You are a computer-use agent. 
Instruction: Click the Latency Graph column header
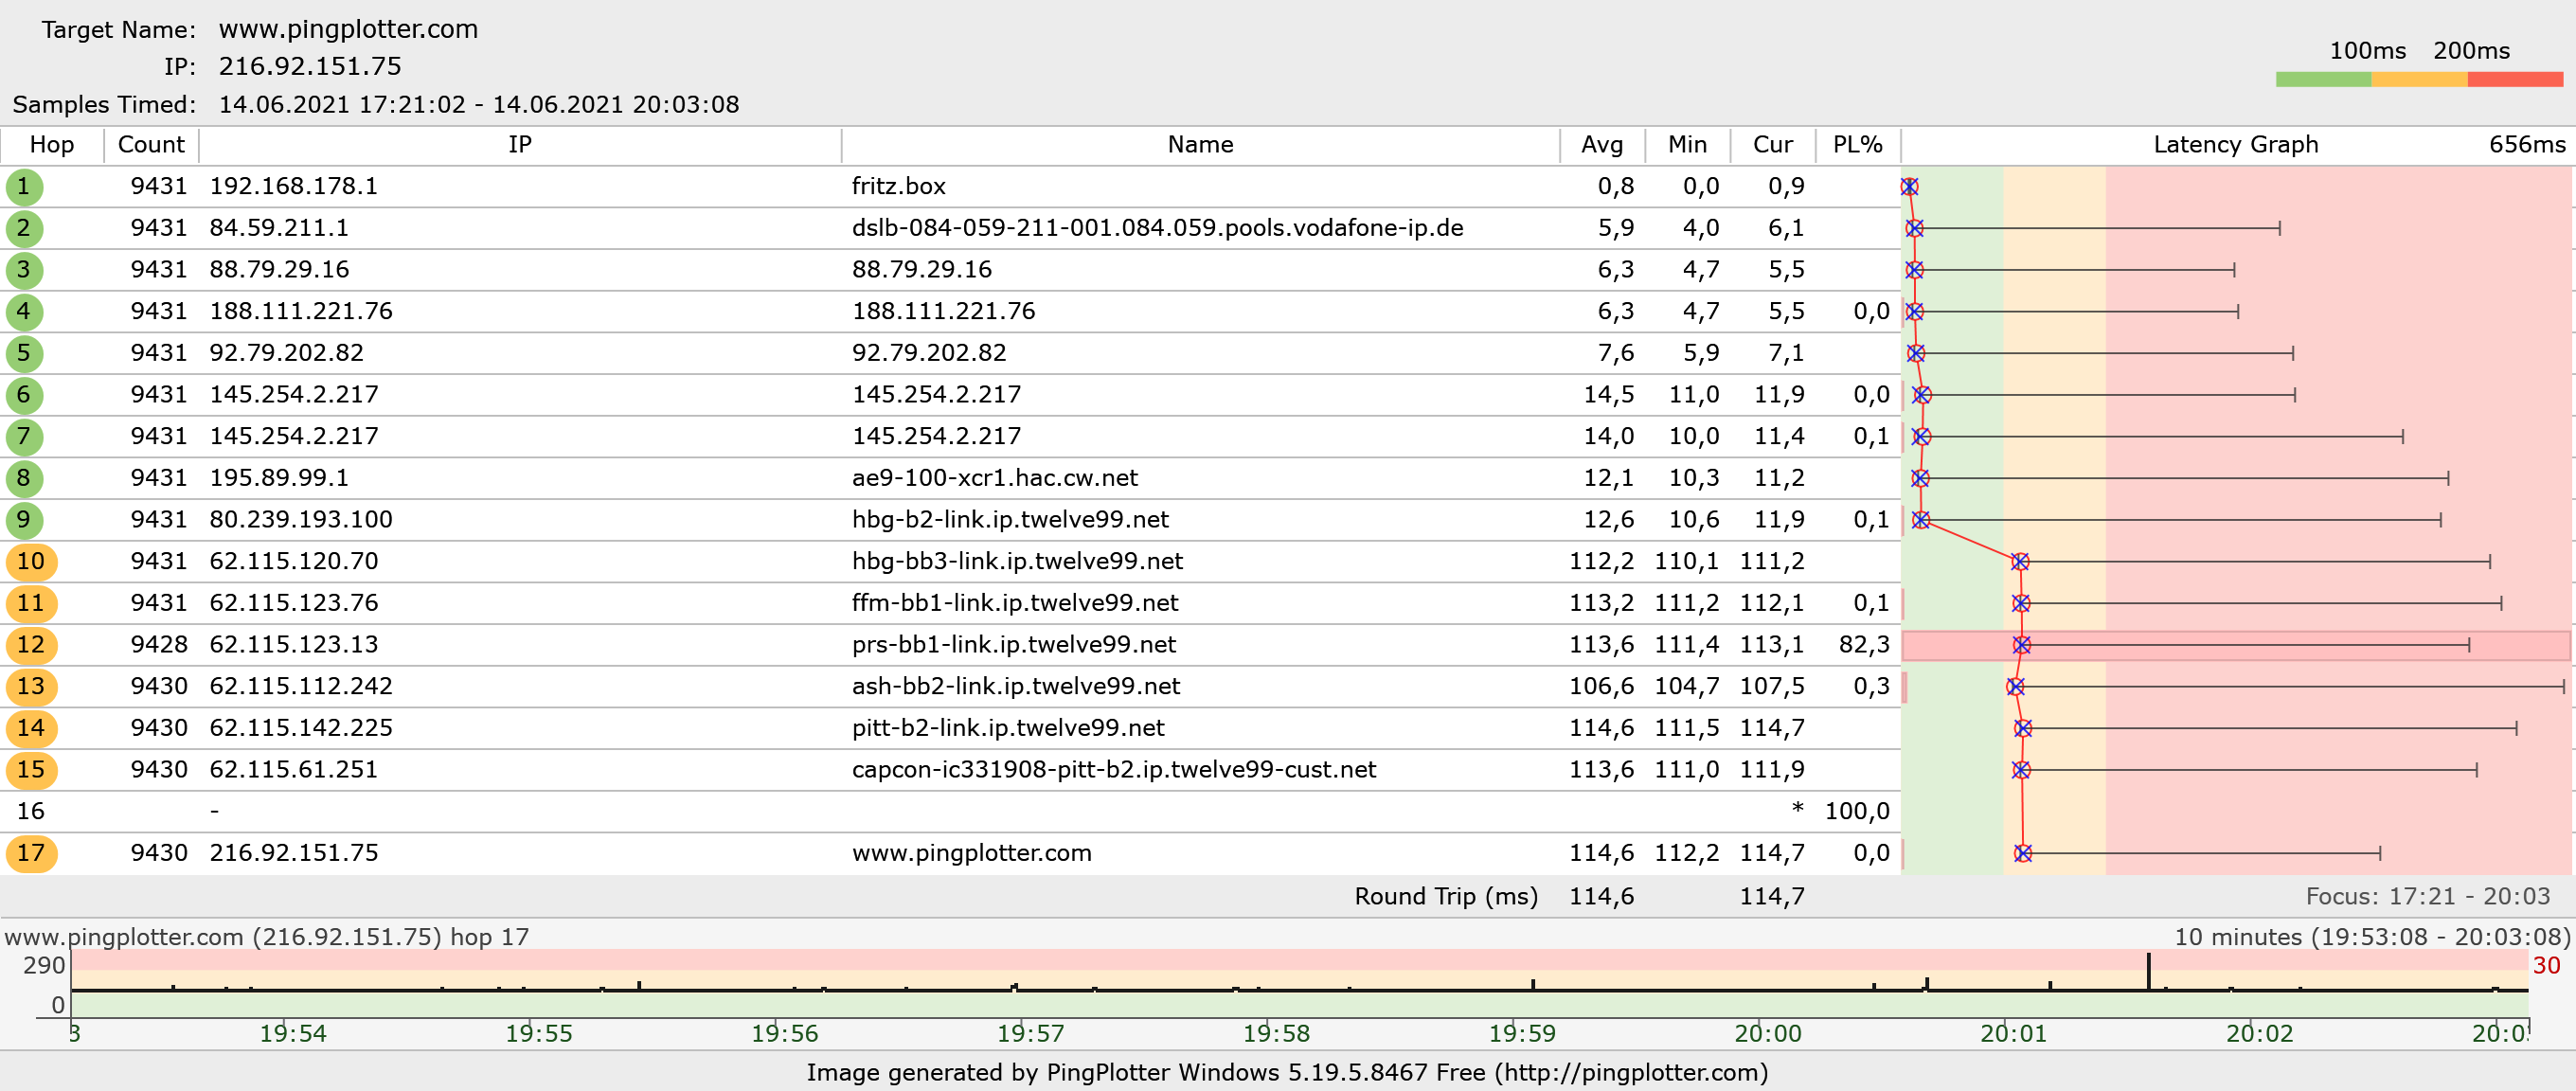(2235, 145)
